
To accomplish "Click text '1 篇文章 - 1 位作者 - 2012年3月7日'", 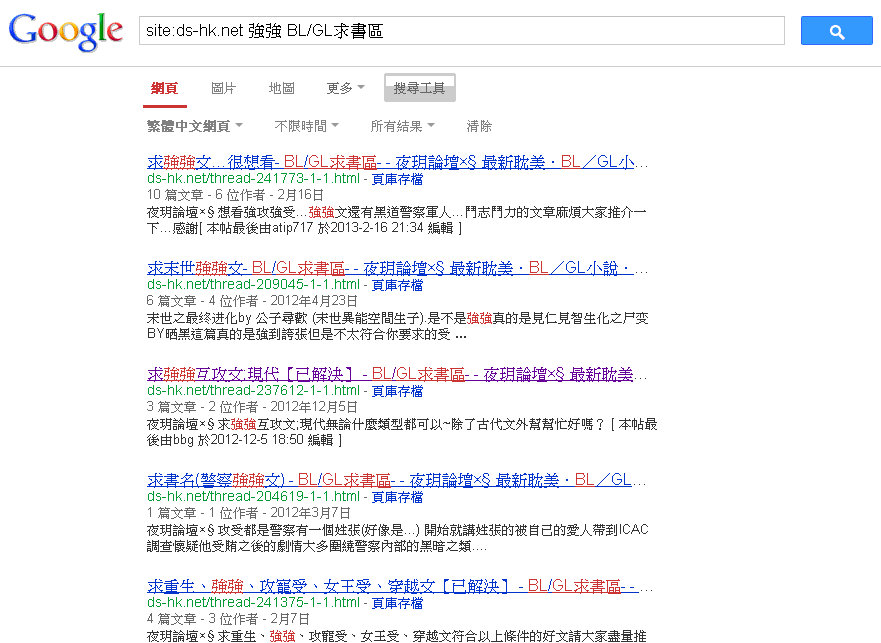I will click(x=249, y=513).
